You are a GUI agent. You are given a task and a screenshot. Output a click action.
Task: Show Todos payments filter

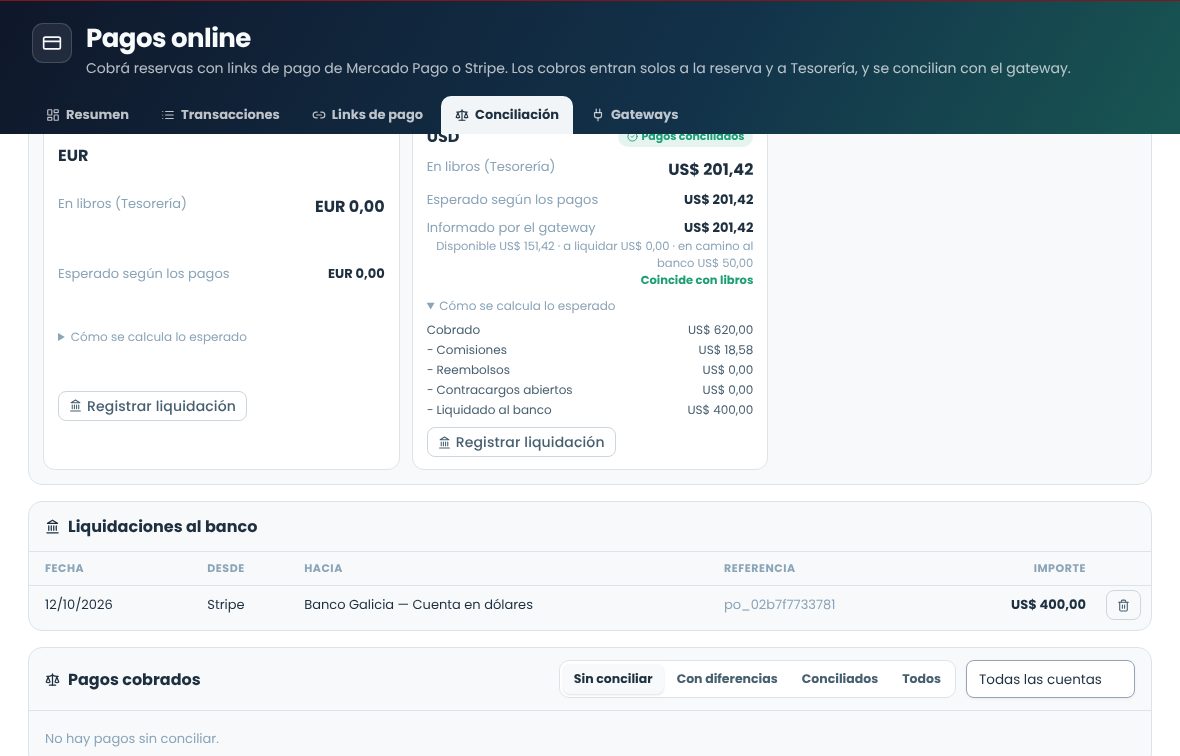pos(921,679)
